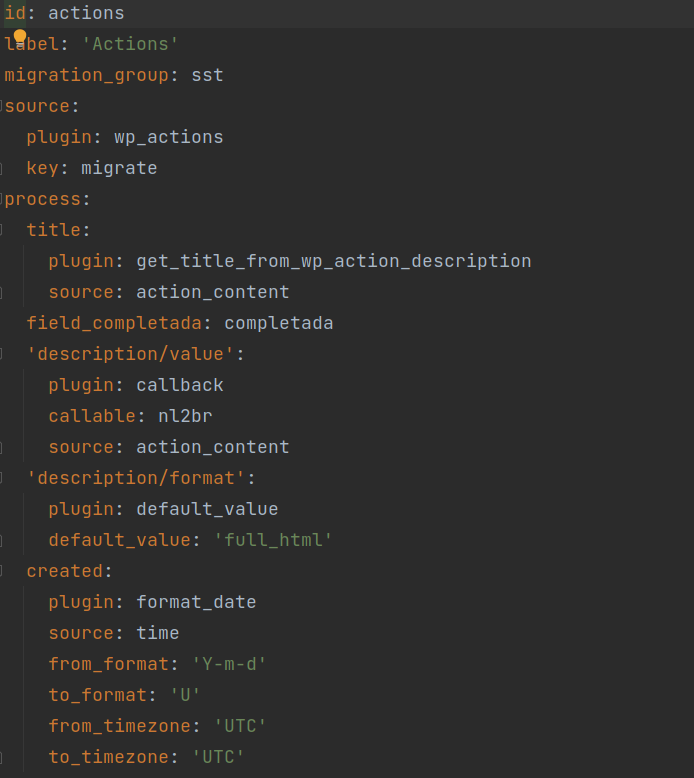Click fold-end marker beside 'to_timezone' line
Screen dimensions: 694x778
[x=2, y=757]
